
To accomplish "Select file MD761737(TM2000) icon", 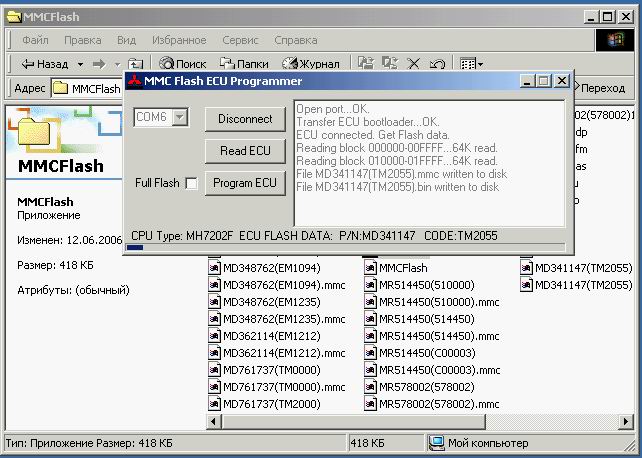I will click(x=214, y=404).
